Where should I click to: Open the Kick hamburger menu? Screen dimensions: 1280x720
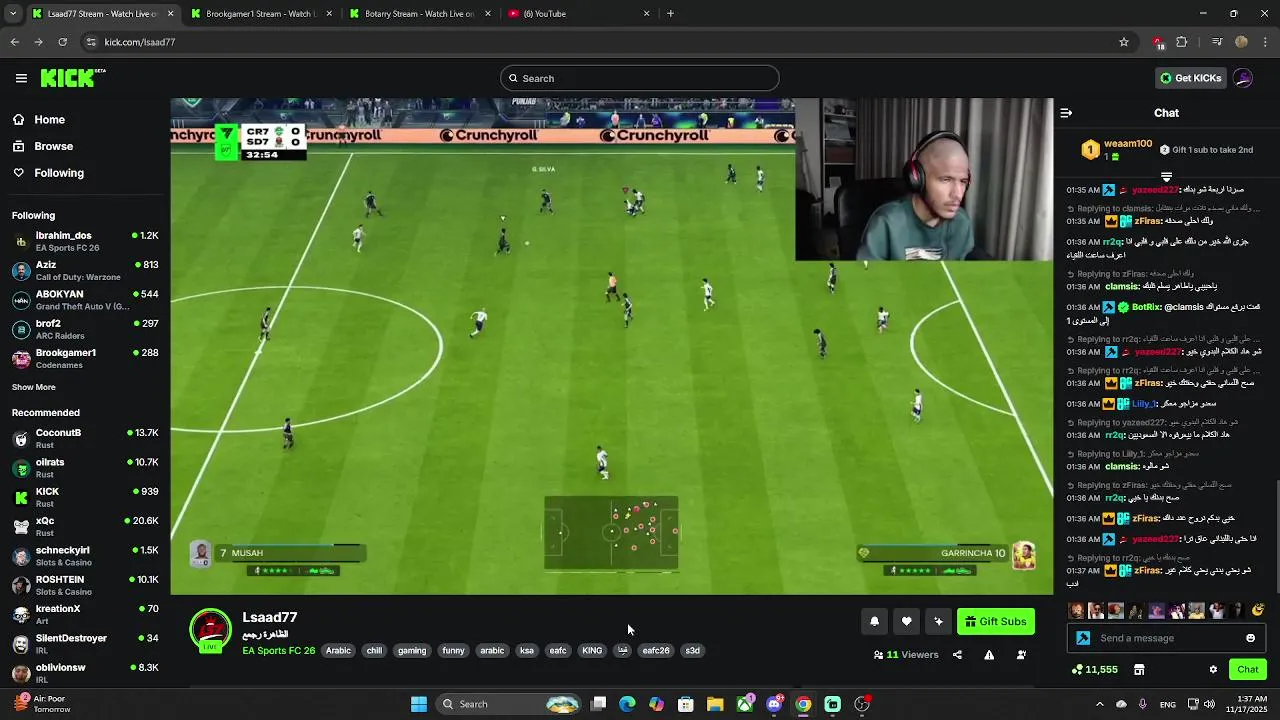coord(21,78)
